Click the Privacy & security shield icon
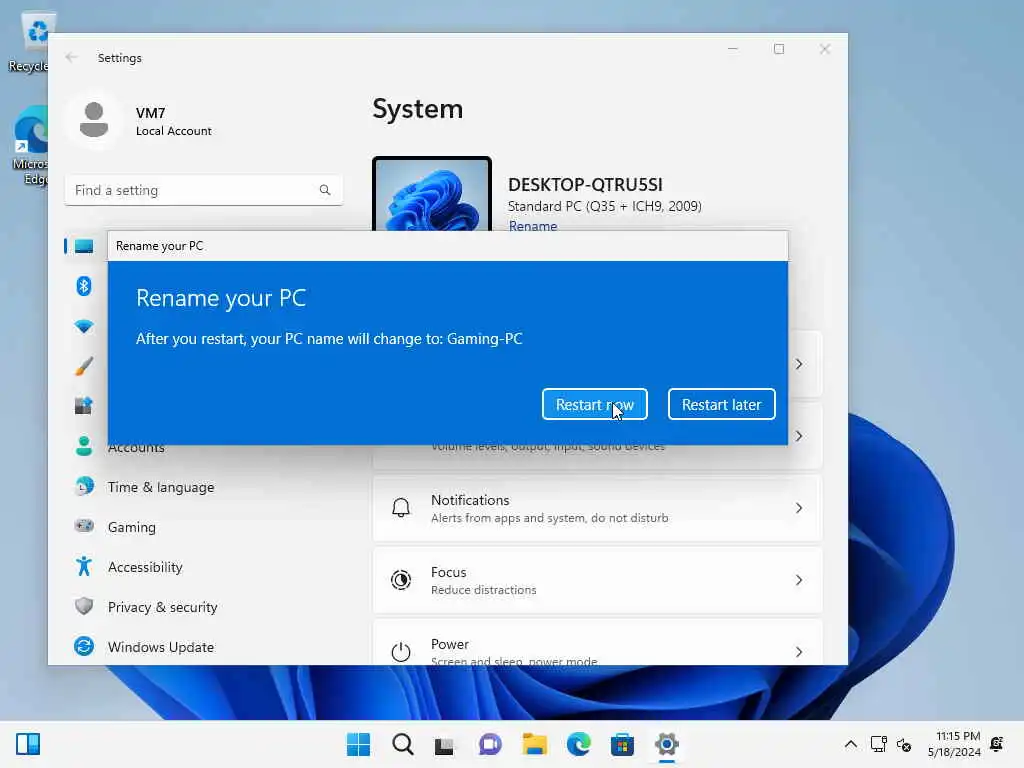Screen dimensions: 1024x768 [x=84, y=606]
